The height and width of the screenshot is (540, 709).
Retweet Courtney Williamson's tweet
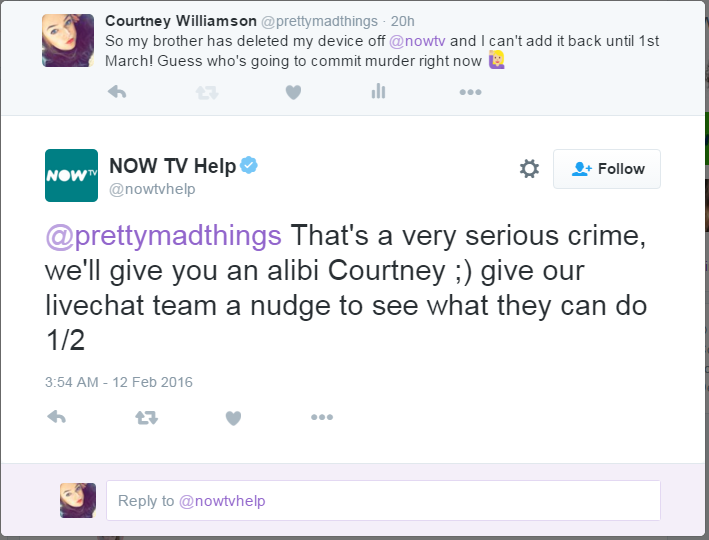coord(207,93)
